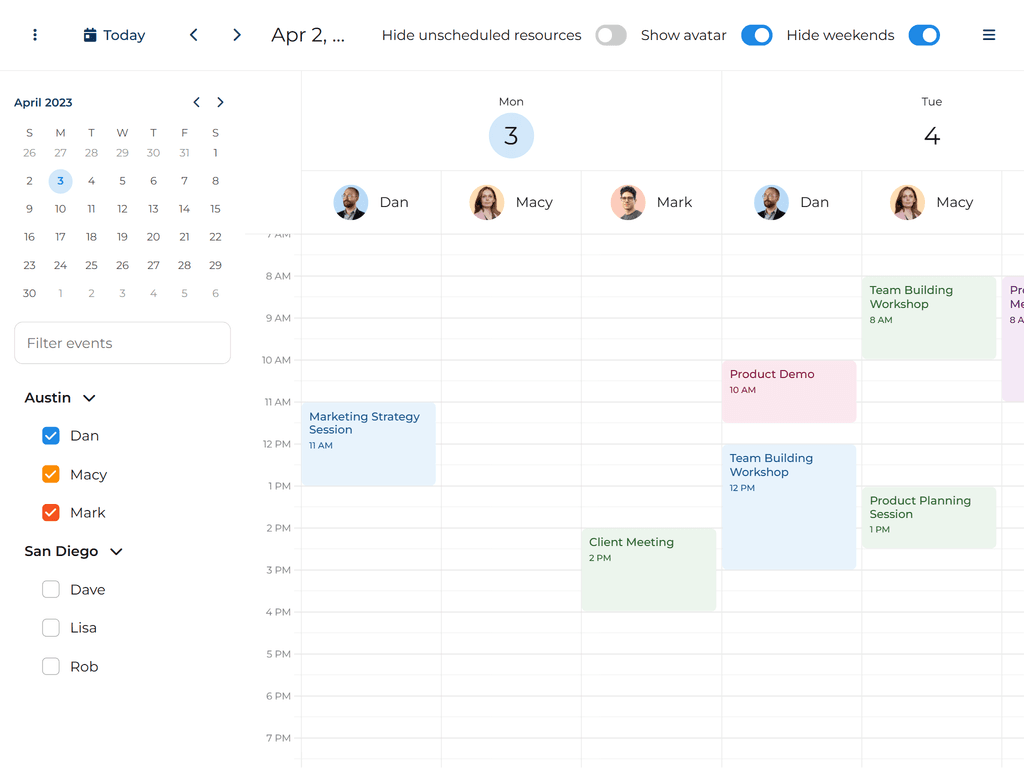Screen dimensions: 1024x768
Task: Disable the Show avatar toggle
Action: pos(757,35)
